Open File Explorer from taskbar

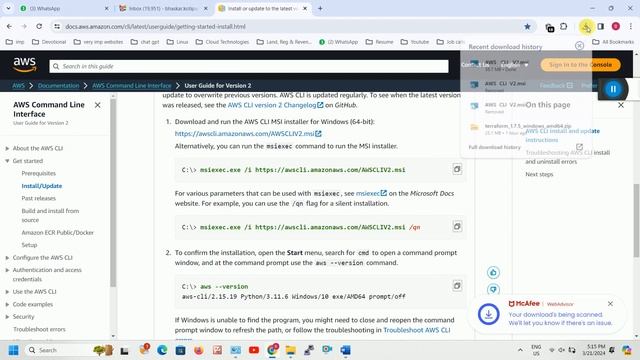(291, 350)
